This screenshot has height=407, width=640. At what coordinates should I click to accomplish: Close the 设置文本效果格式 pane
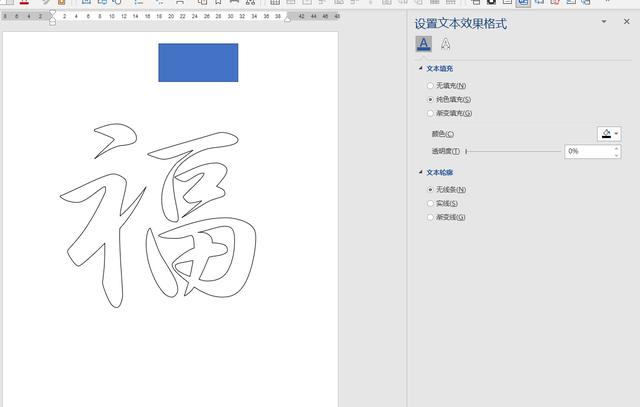coord(627,22)
